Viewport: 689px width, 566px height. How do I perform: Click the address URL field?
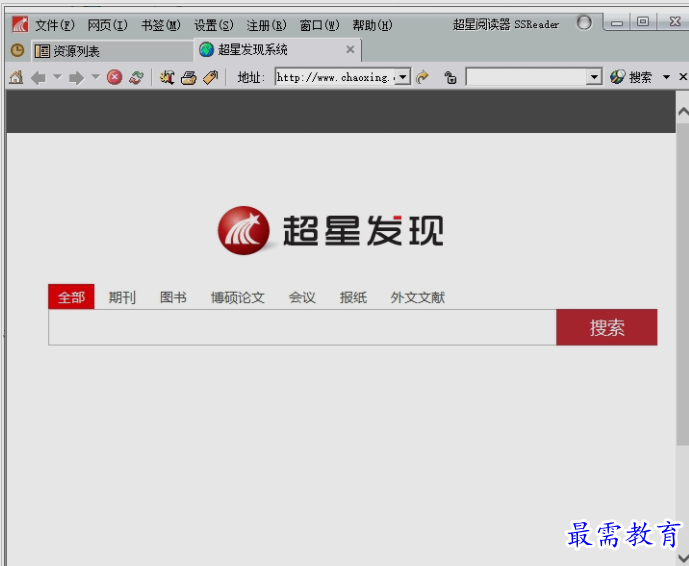336,77
